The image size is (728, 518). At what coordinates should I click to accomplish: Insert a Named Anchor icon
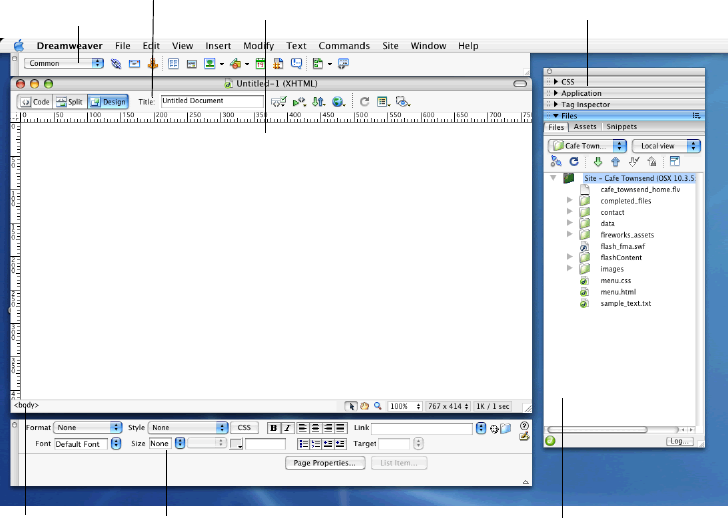coord(153,64)
